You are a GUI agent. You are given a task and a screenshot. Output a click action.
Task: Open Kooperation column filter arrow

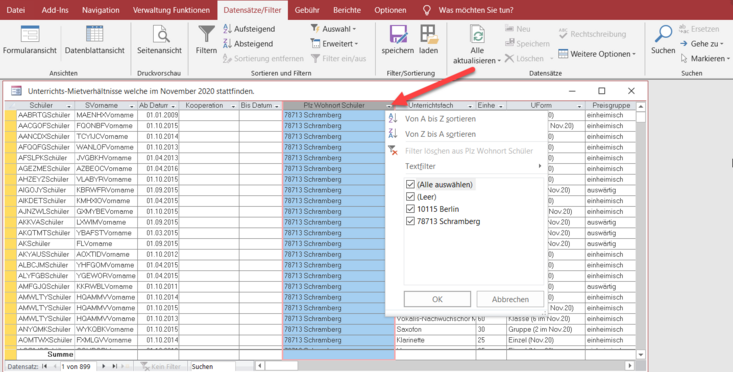point(234,106)
